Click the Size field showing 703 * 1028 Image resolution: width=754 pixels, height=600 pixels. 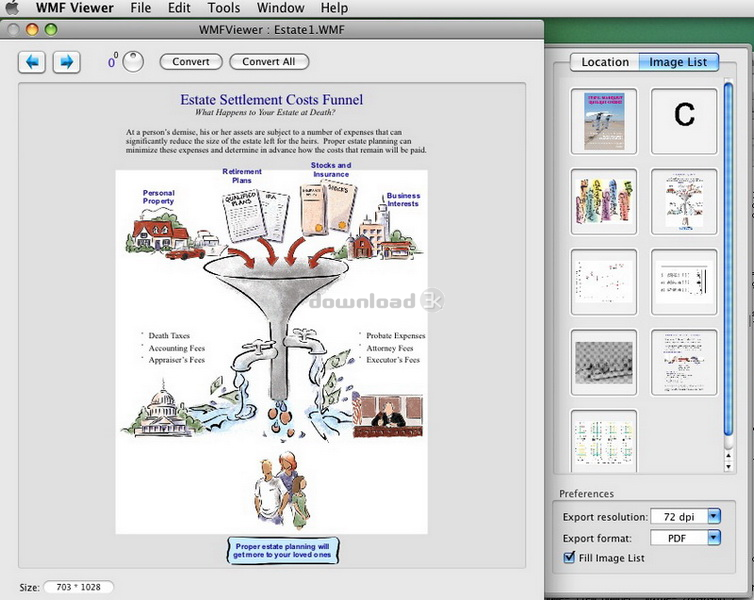tap(78, 587)
